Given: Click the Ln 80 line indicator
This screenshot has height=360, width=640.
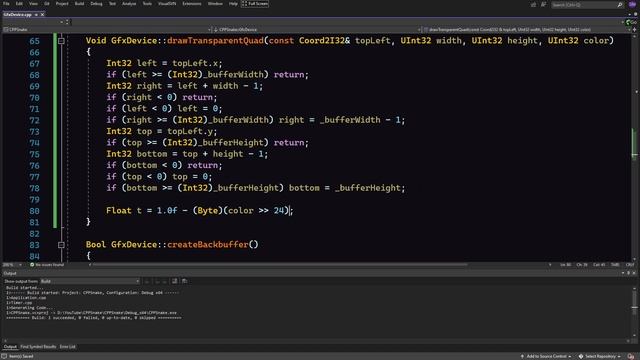Looking at the screenshot, I should [565, 265].
